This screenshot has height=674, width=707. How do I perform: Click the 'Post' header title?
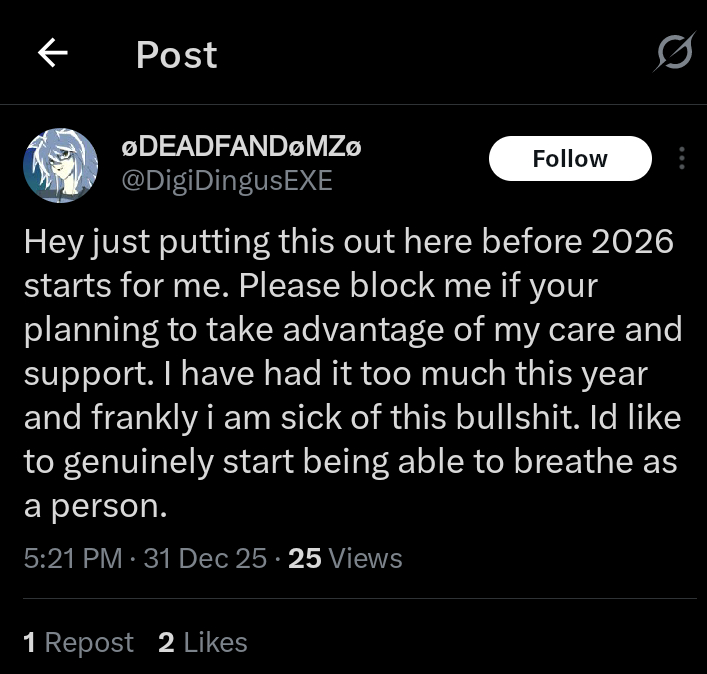point(176,55)
